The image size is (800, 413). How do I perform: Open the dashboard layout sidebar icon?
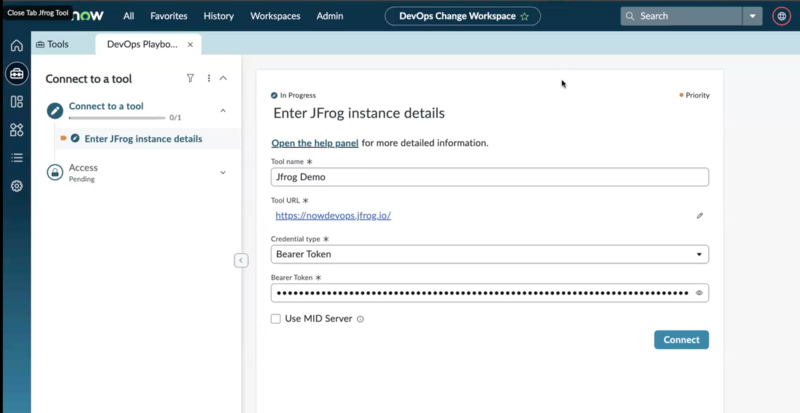pos(17,102)
